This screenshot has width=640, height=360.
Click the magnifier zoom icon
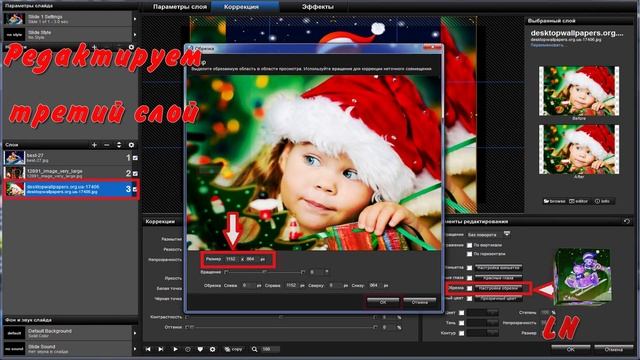(x=254, y=349)
